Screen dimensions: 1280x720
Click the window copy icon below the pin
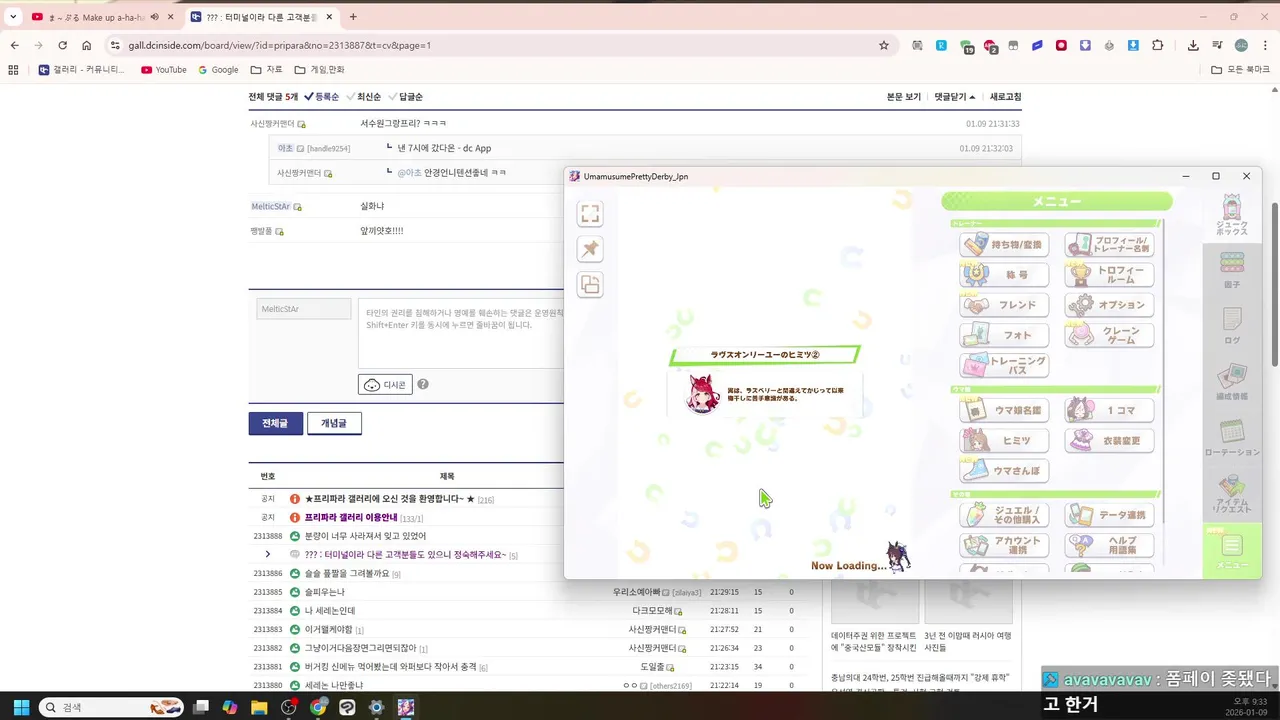[590, 285]
